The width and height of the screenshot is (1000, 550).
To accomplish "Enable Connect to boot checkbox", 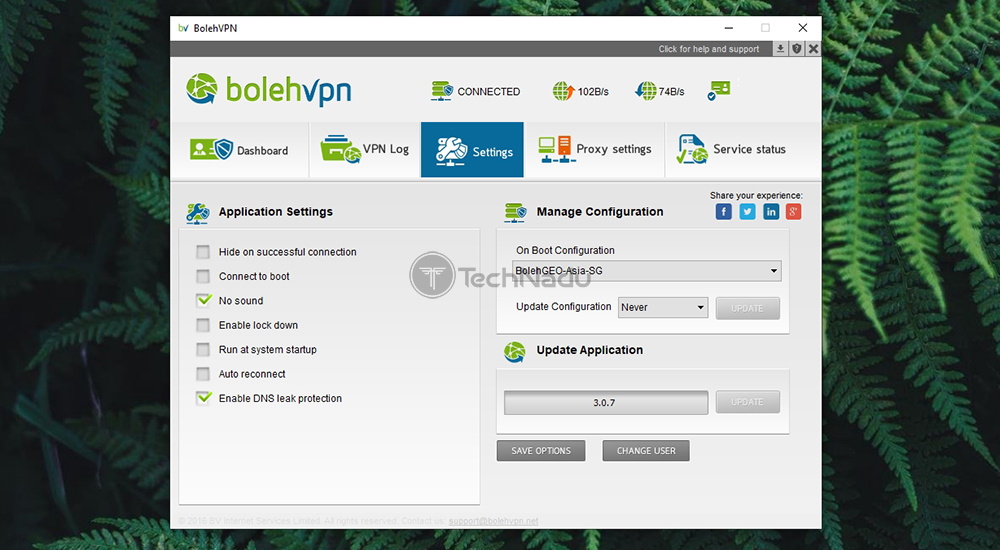I will (x=203, y=276).
